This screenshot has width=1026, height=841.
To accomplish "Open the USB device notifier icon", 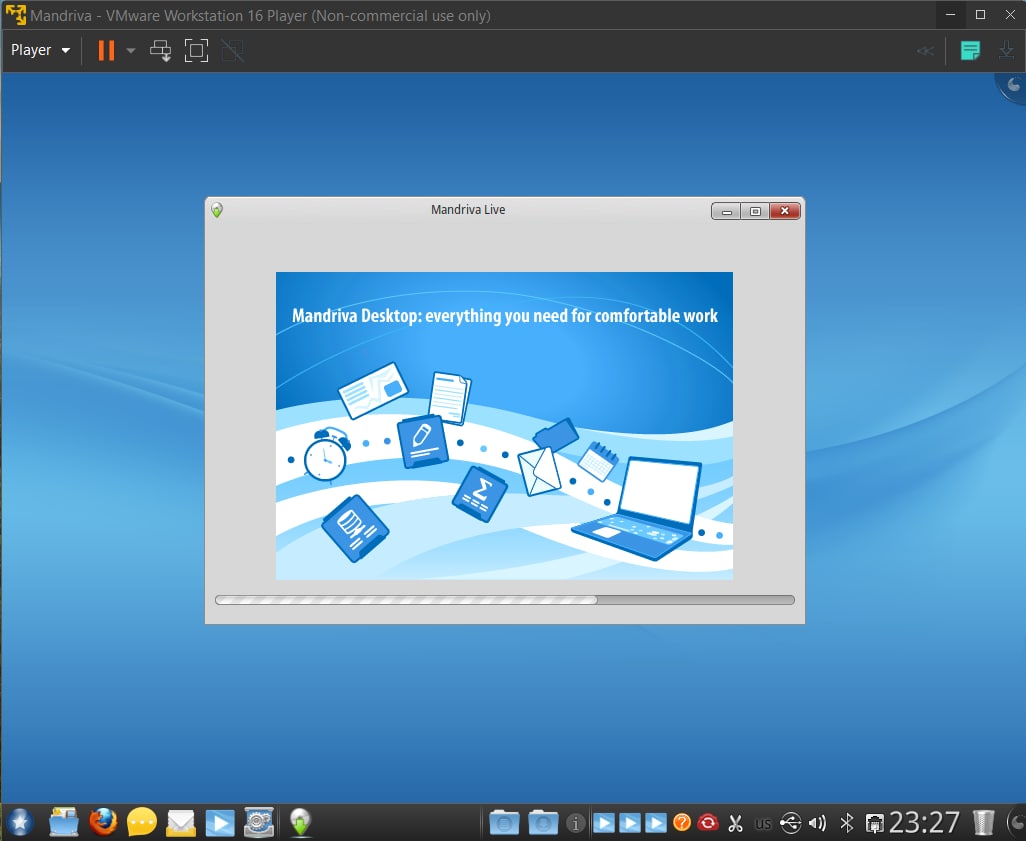I will point(790,823).
